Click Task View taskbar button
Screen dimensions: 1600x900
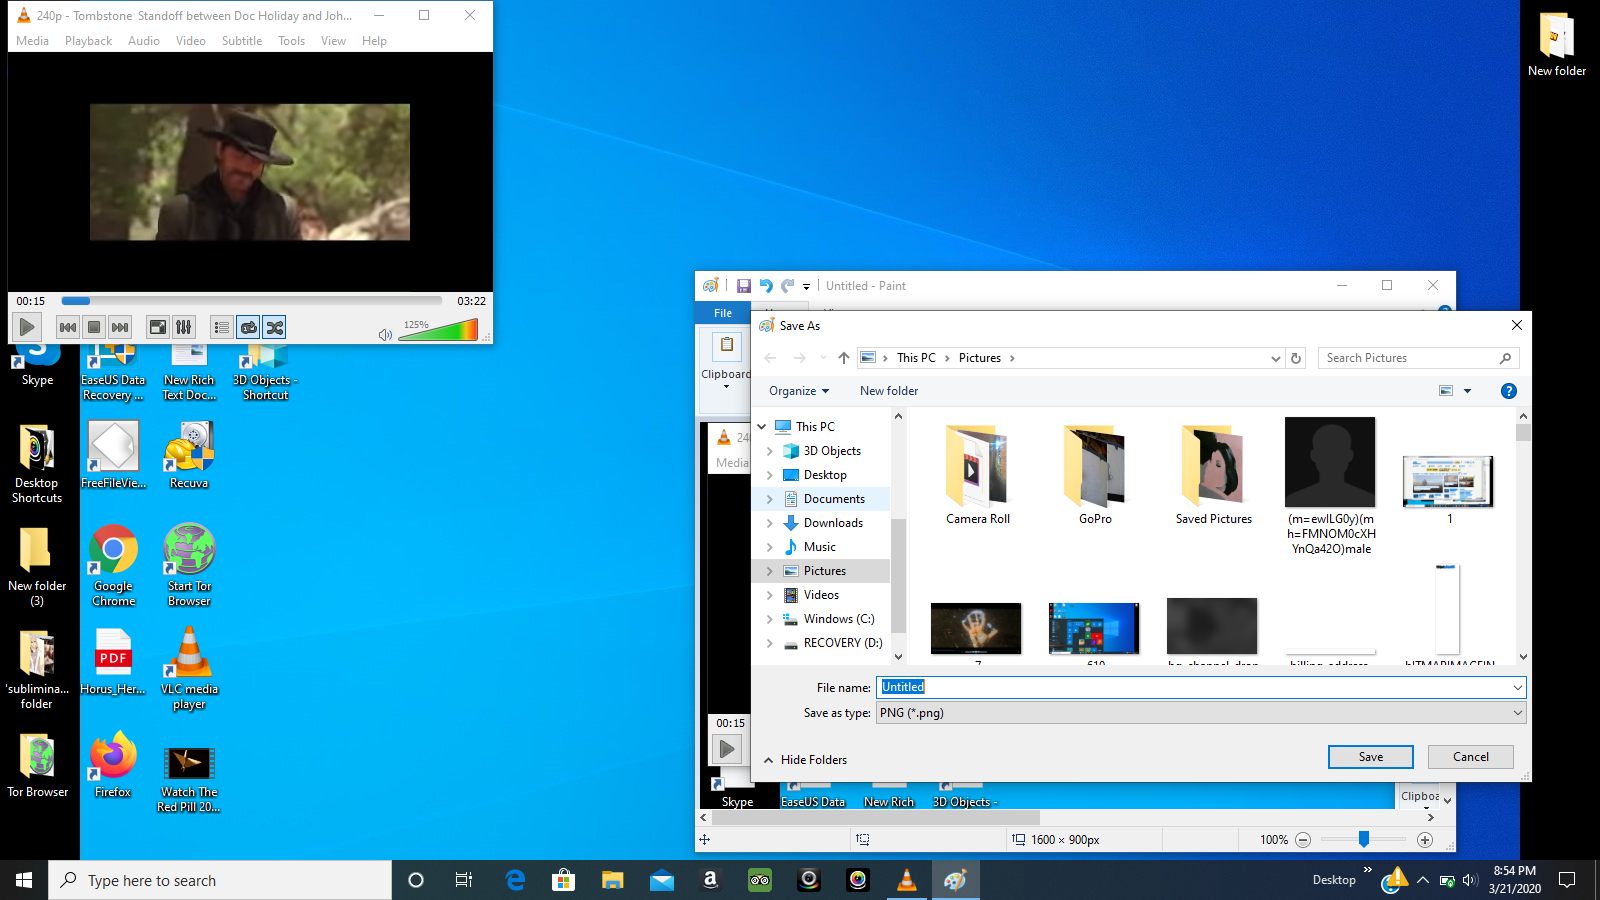[x=464, y=880]
